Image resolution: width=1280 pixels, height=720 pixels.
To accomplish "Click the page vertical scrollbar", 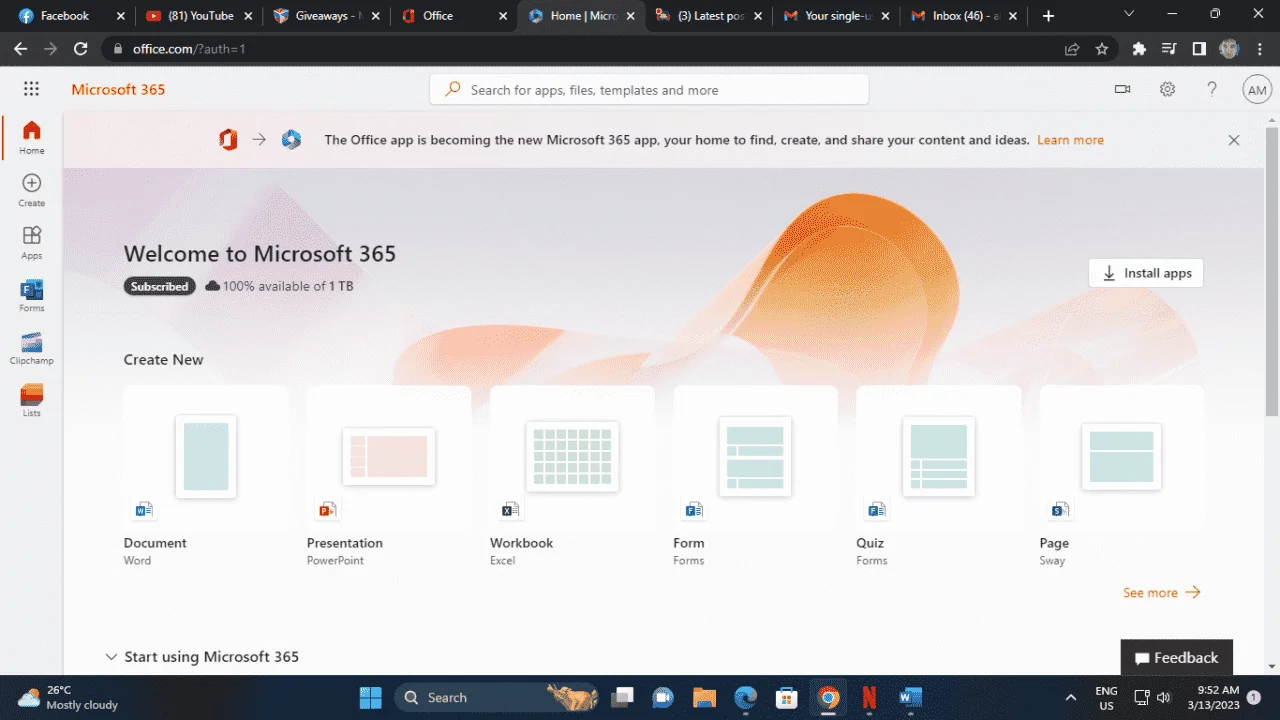I will point(1272,272).
